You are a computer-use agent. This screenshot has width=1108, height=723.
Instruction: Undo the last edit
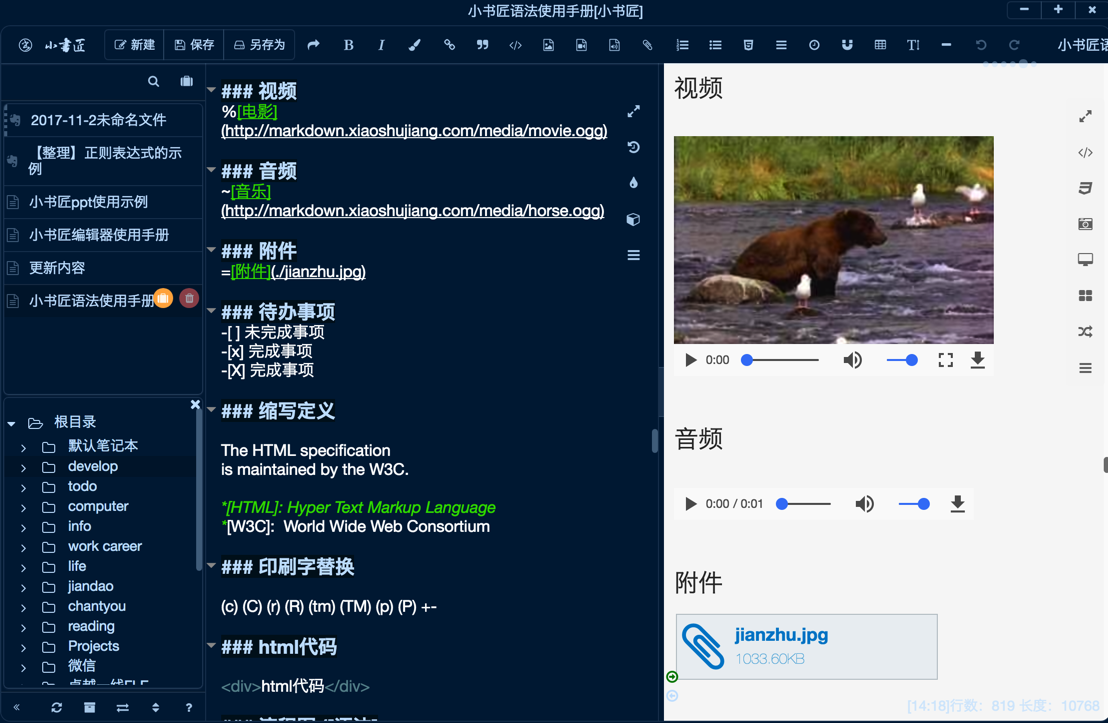click(981, 45)
